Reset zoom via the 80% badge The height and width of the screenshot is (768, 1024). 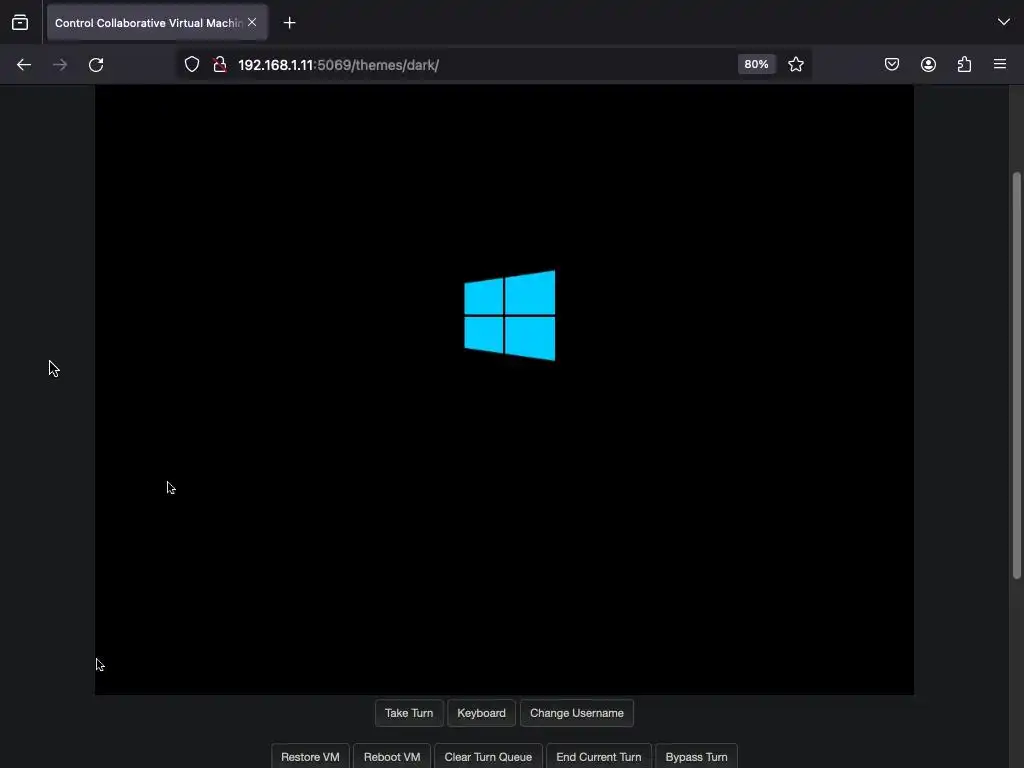click(756, 64)
